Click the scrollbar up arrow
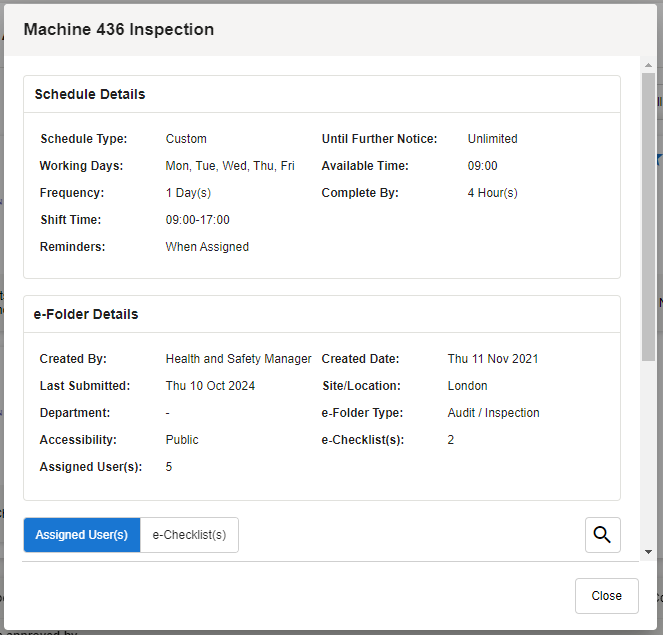The image size is (663, 635). pos(648,65)
